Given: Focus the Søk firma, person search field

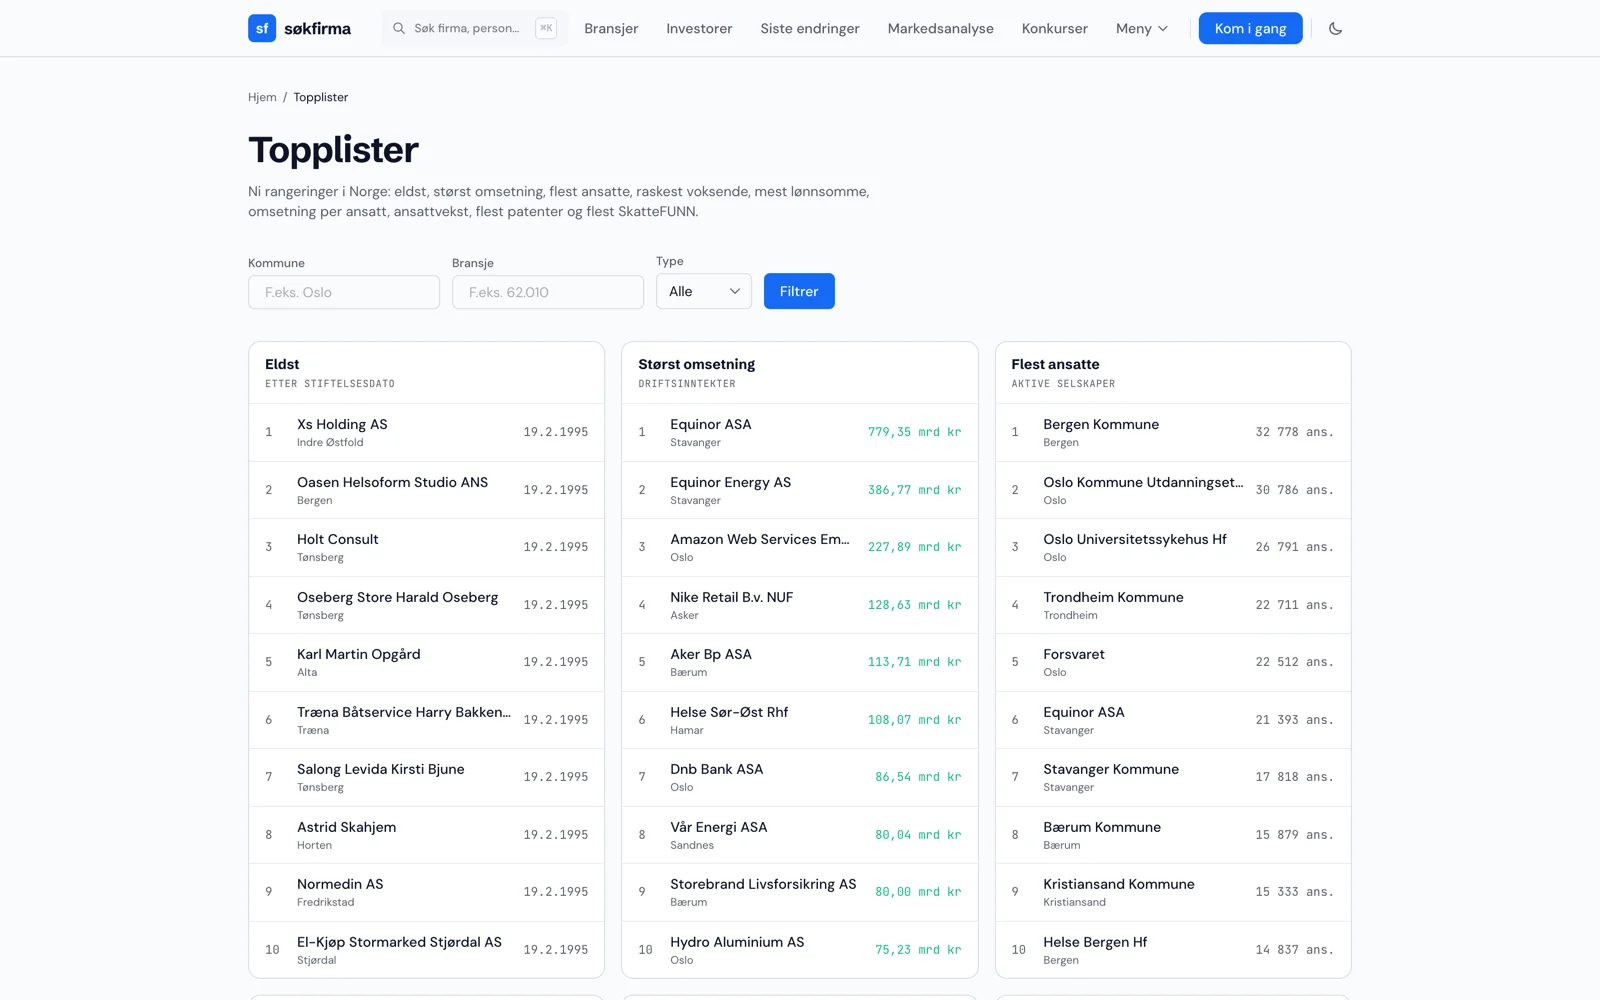Looking at the screenshot, I should click(475, 28).
